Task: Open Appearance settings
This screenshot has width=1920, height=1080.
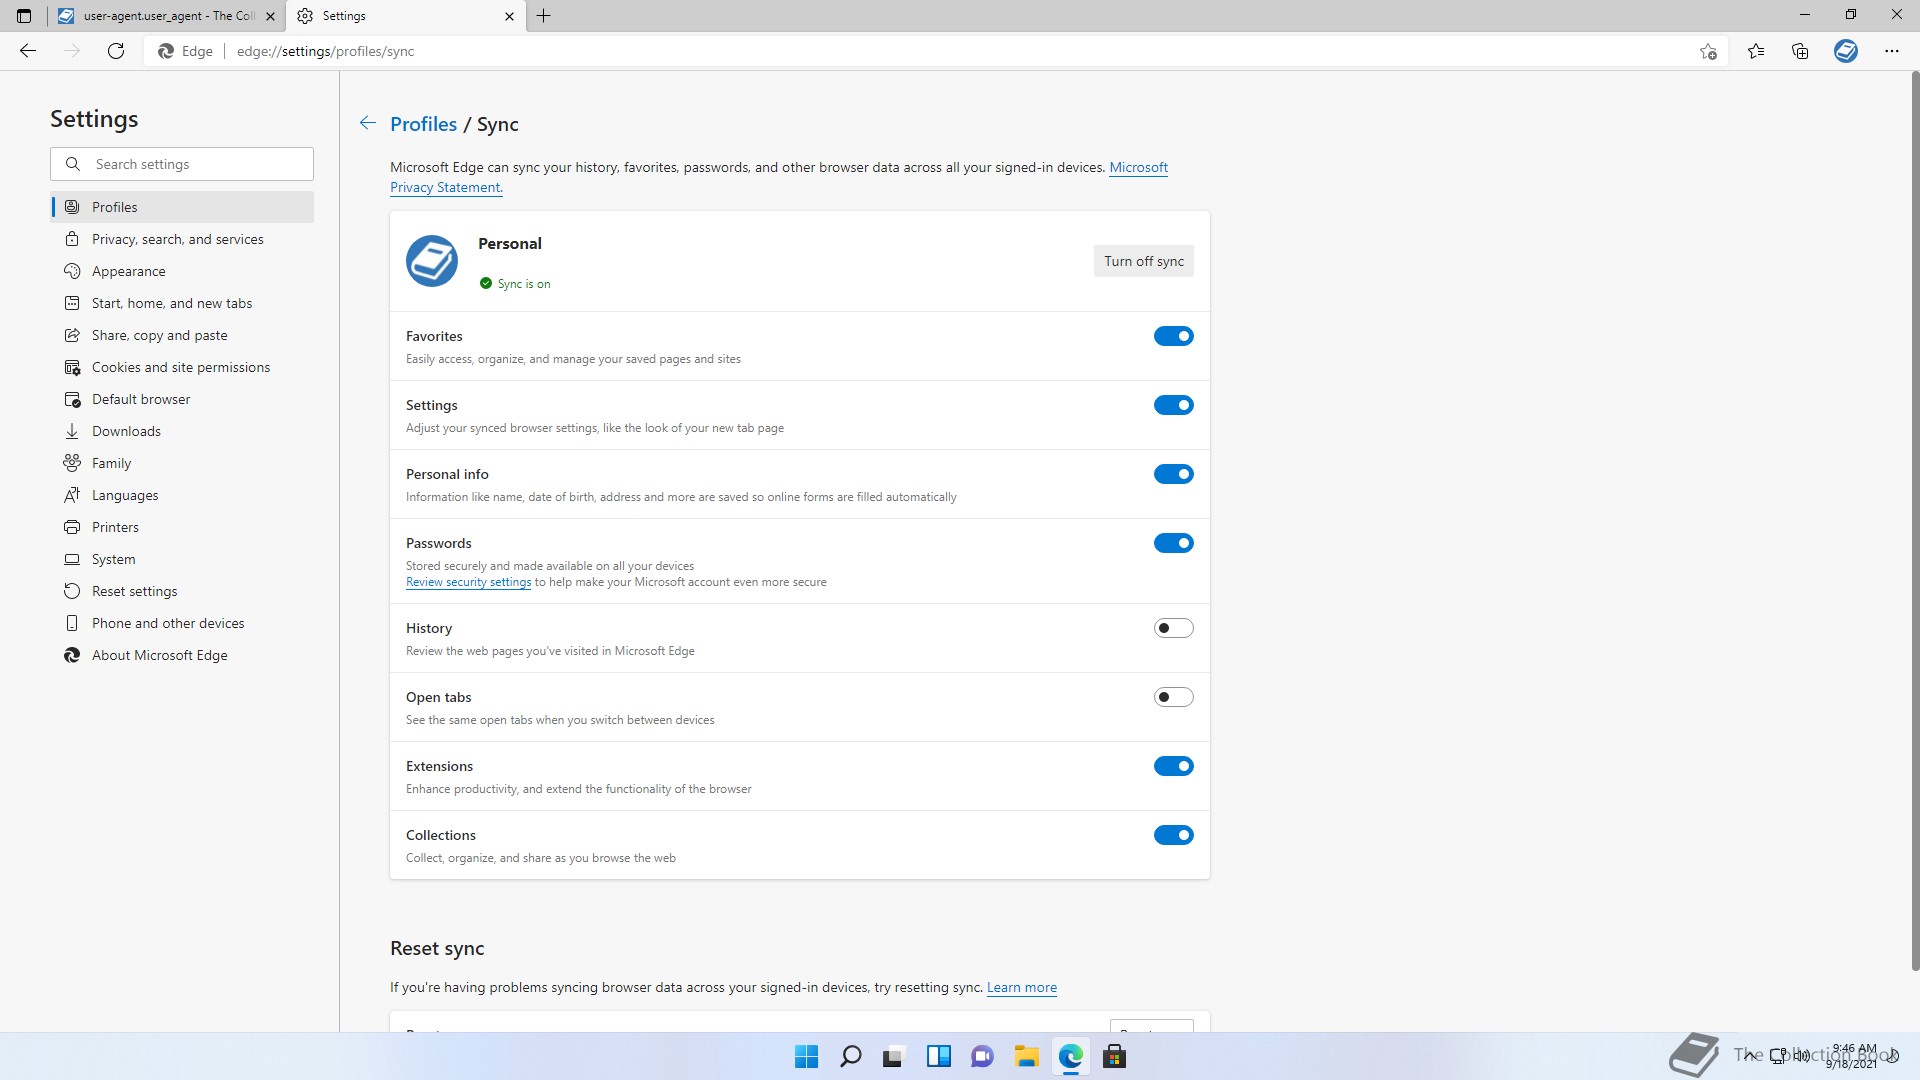Action: (182, 271)
